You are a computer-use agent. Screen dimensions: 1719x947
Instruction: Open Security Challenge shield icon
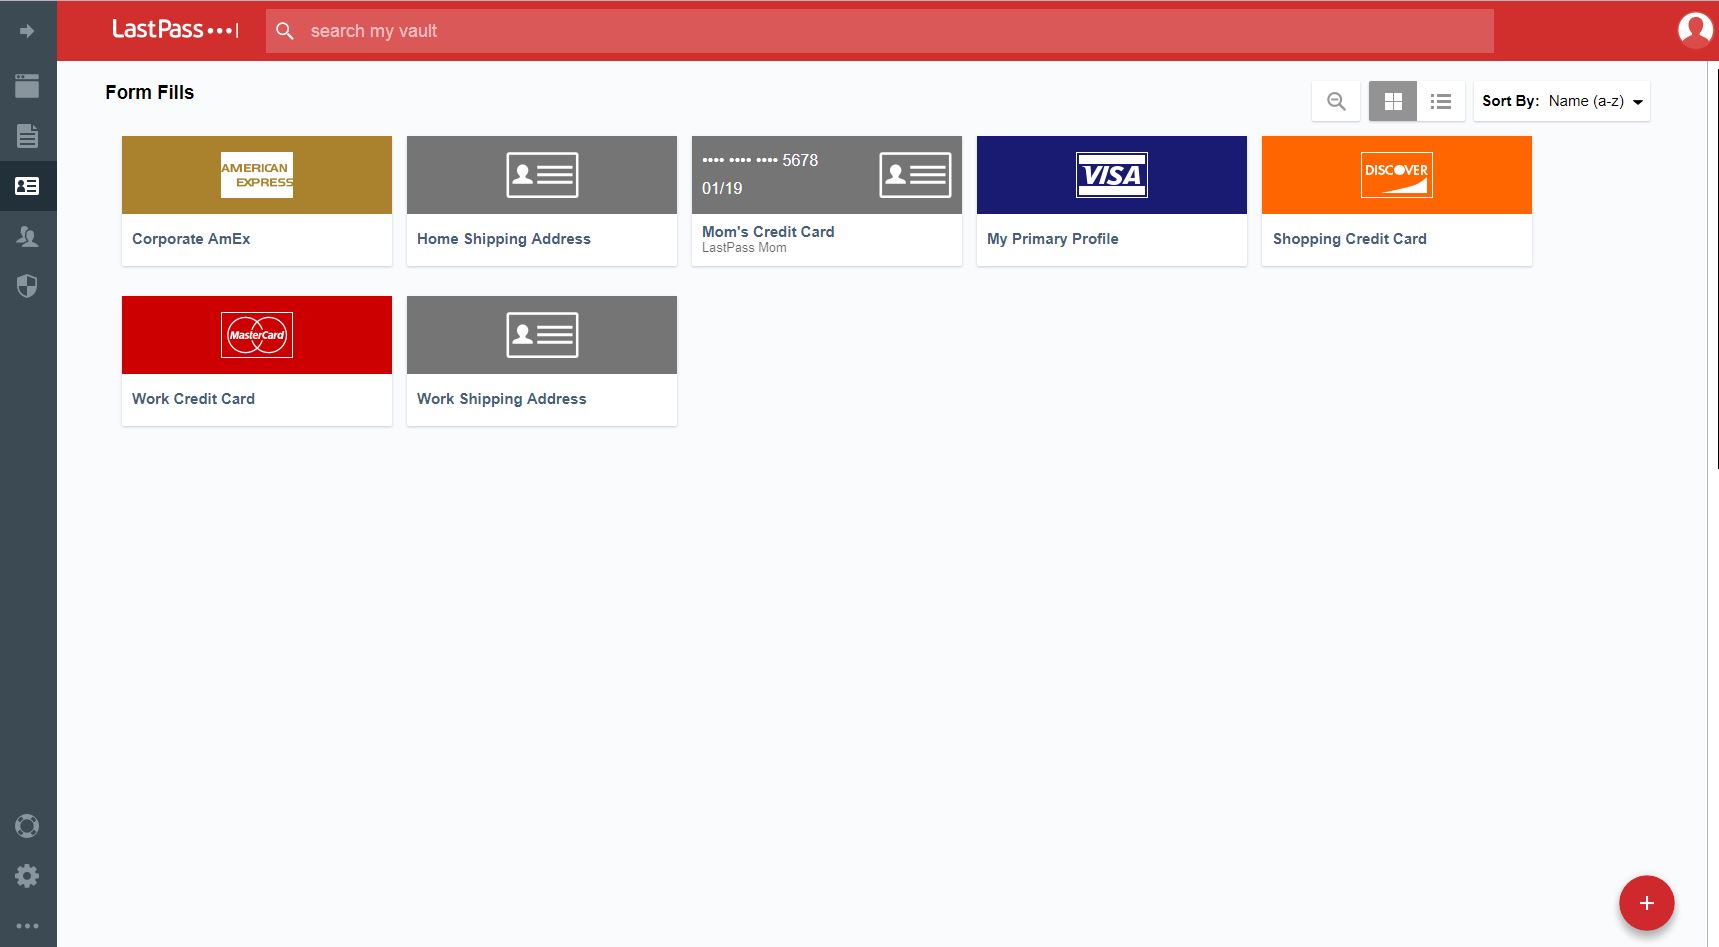[27, 286]
